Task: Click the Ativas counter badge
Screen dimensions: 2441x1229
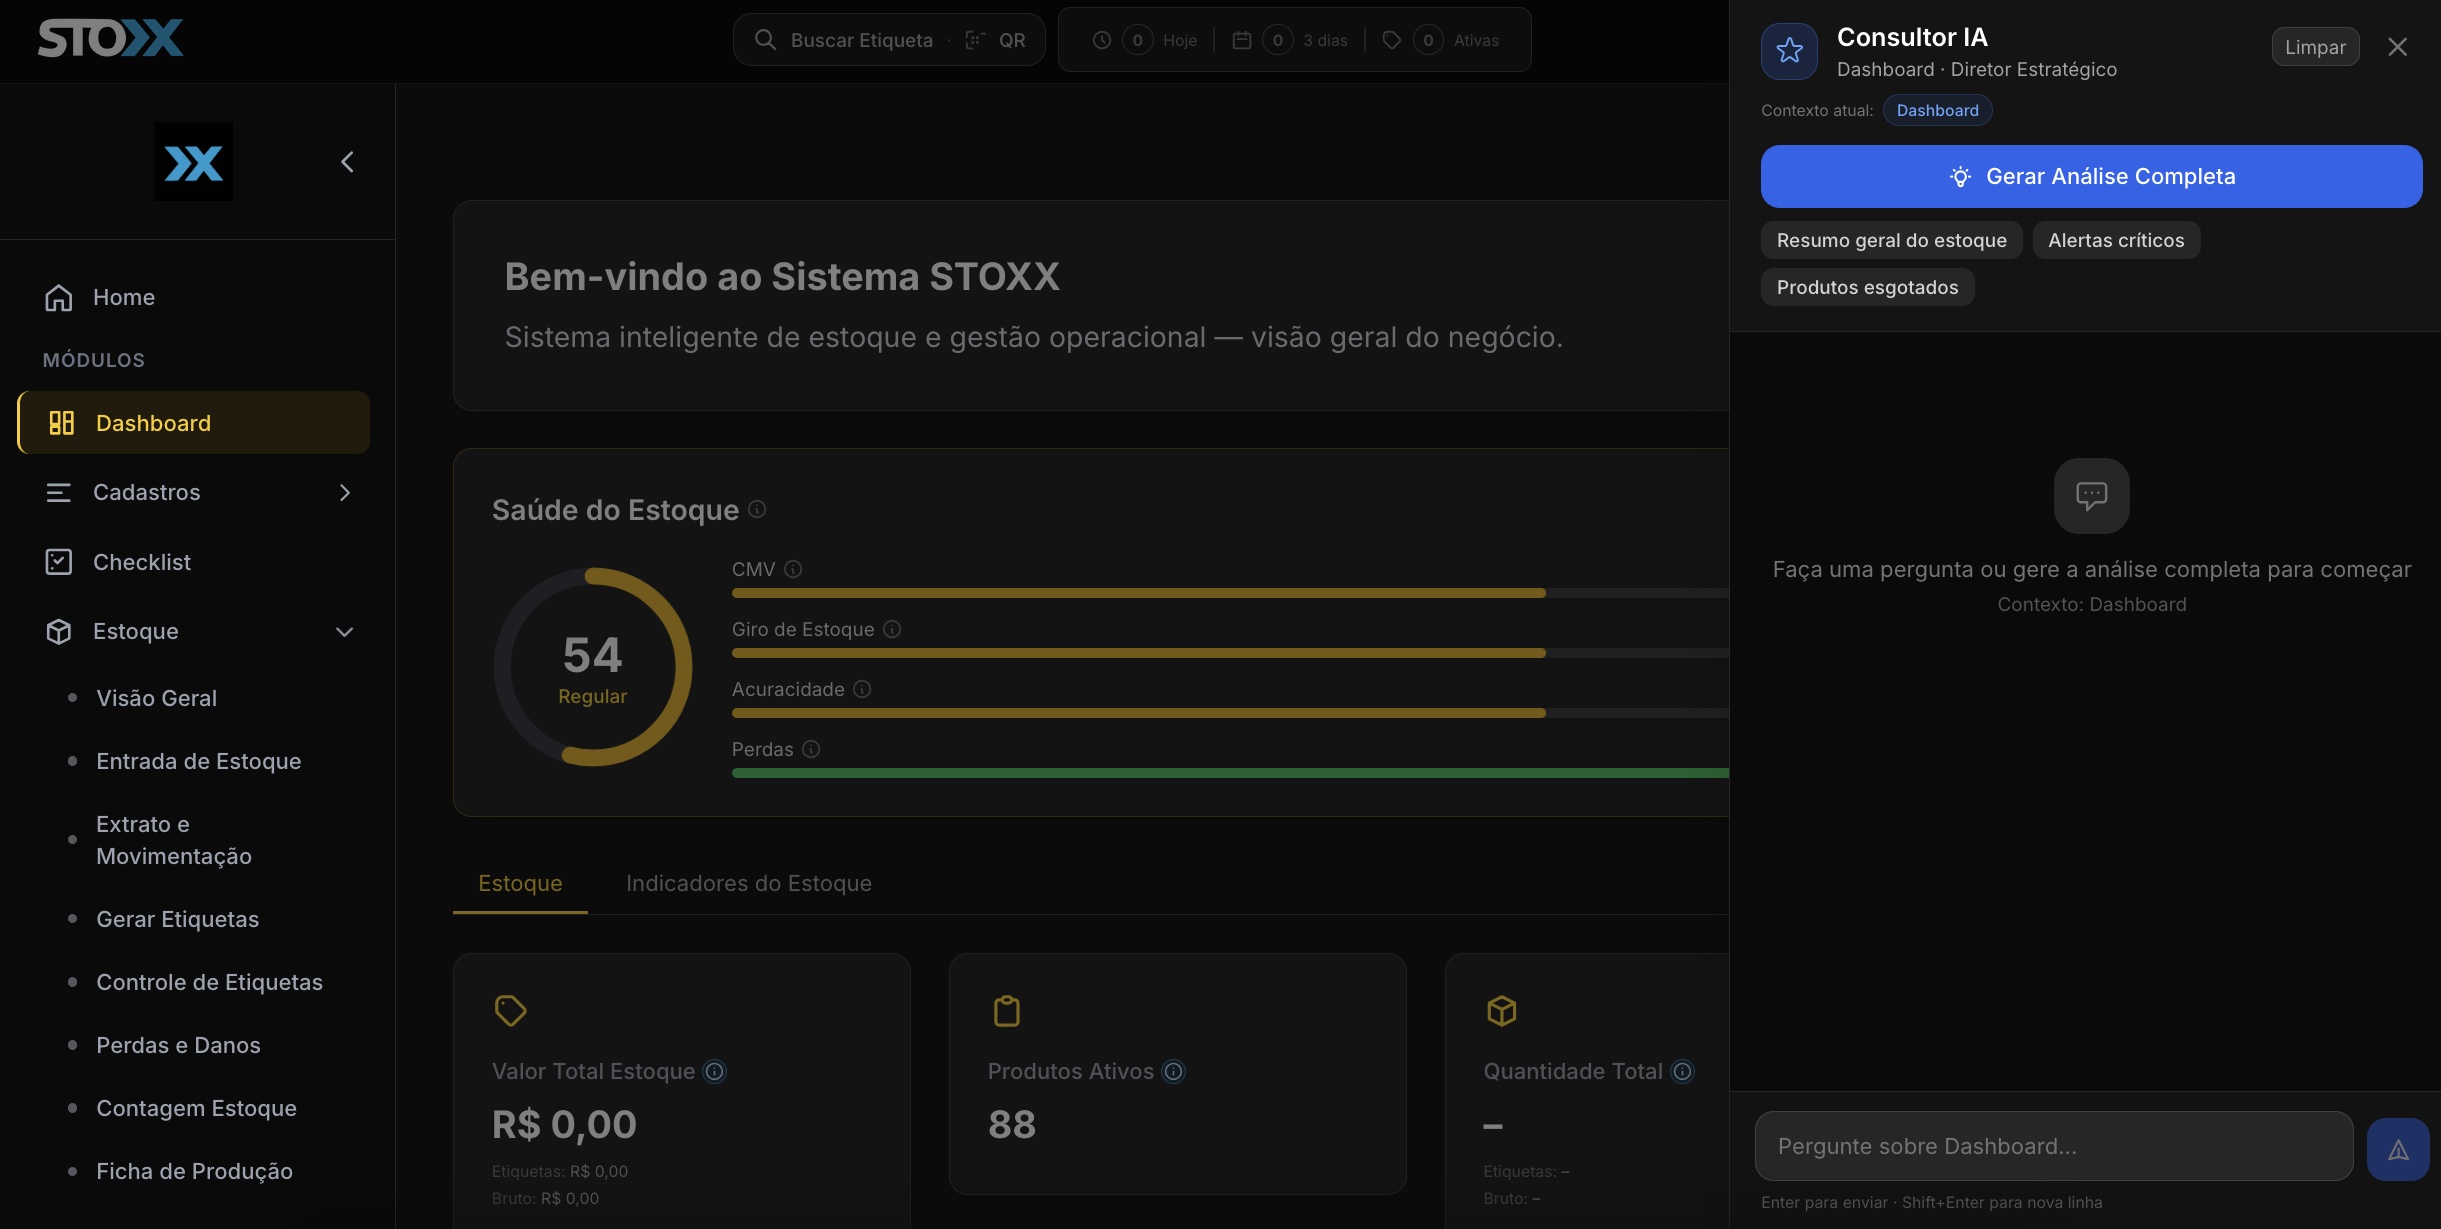Action: point(1428,40)
